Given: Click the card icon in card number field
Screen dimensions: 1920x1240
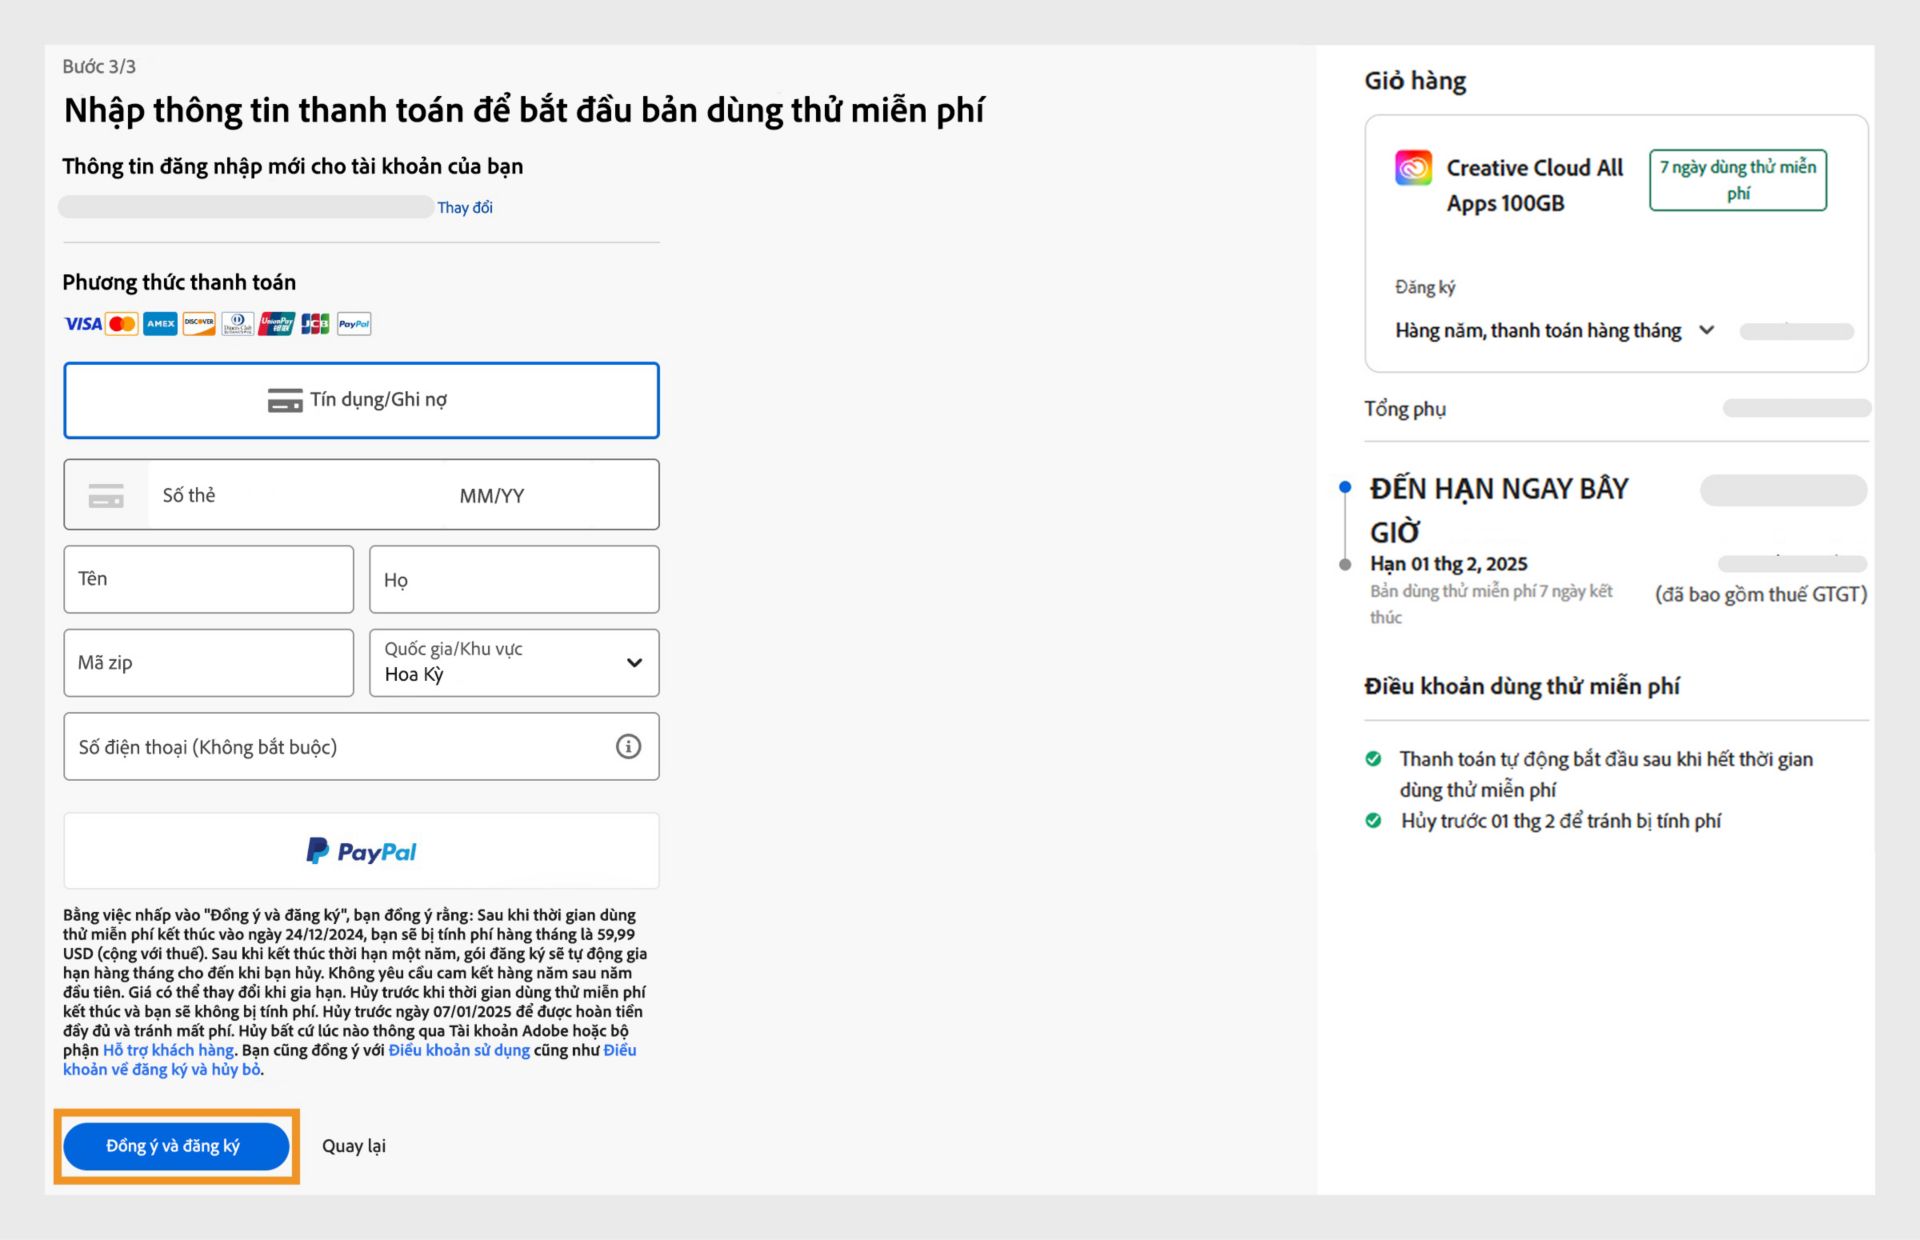Looking at the screenshot, I should click(x=106, y=495).
